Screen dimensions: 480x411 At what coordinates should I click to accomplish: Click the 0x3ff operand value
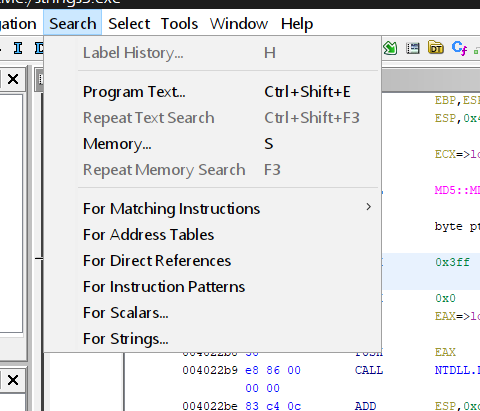452,262
